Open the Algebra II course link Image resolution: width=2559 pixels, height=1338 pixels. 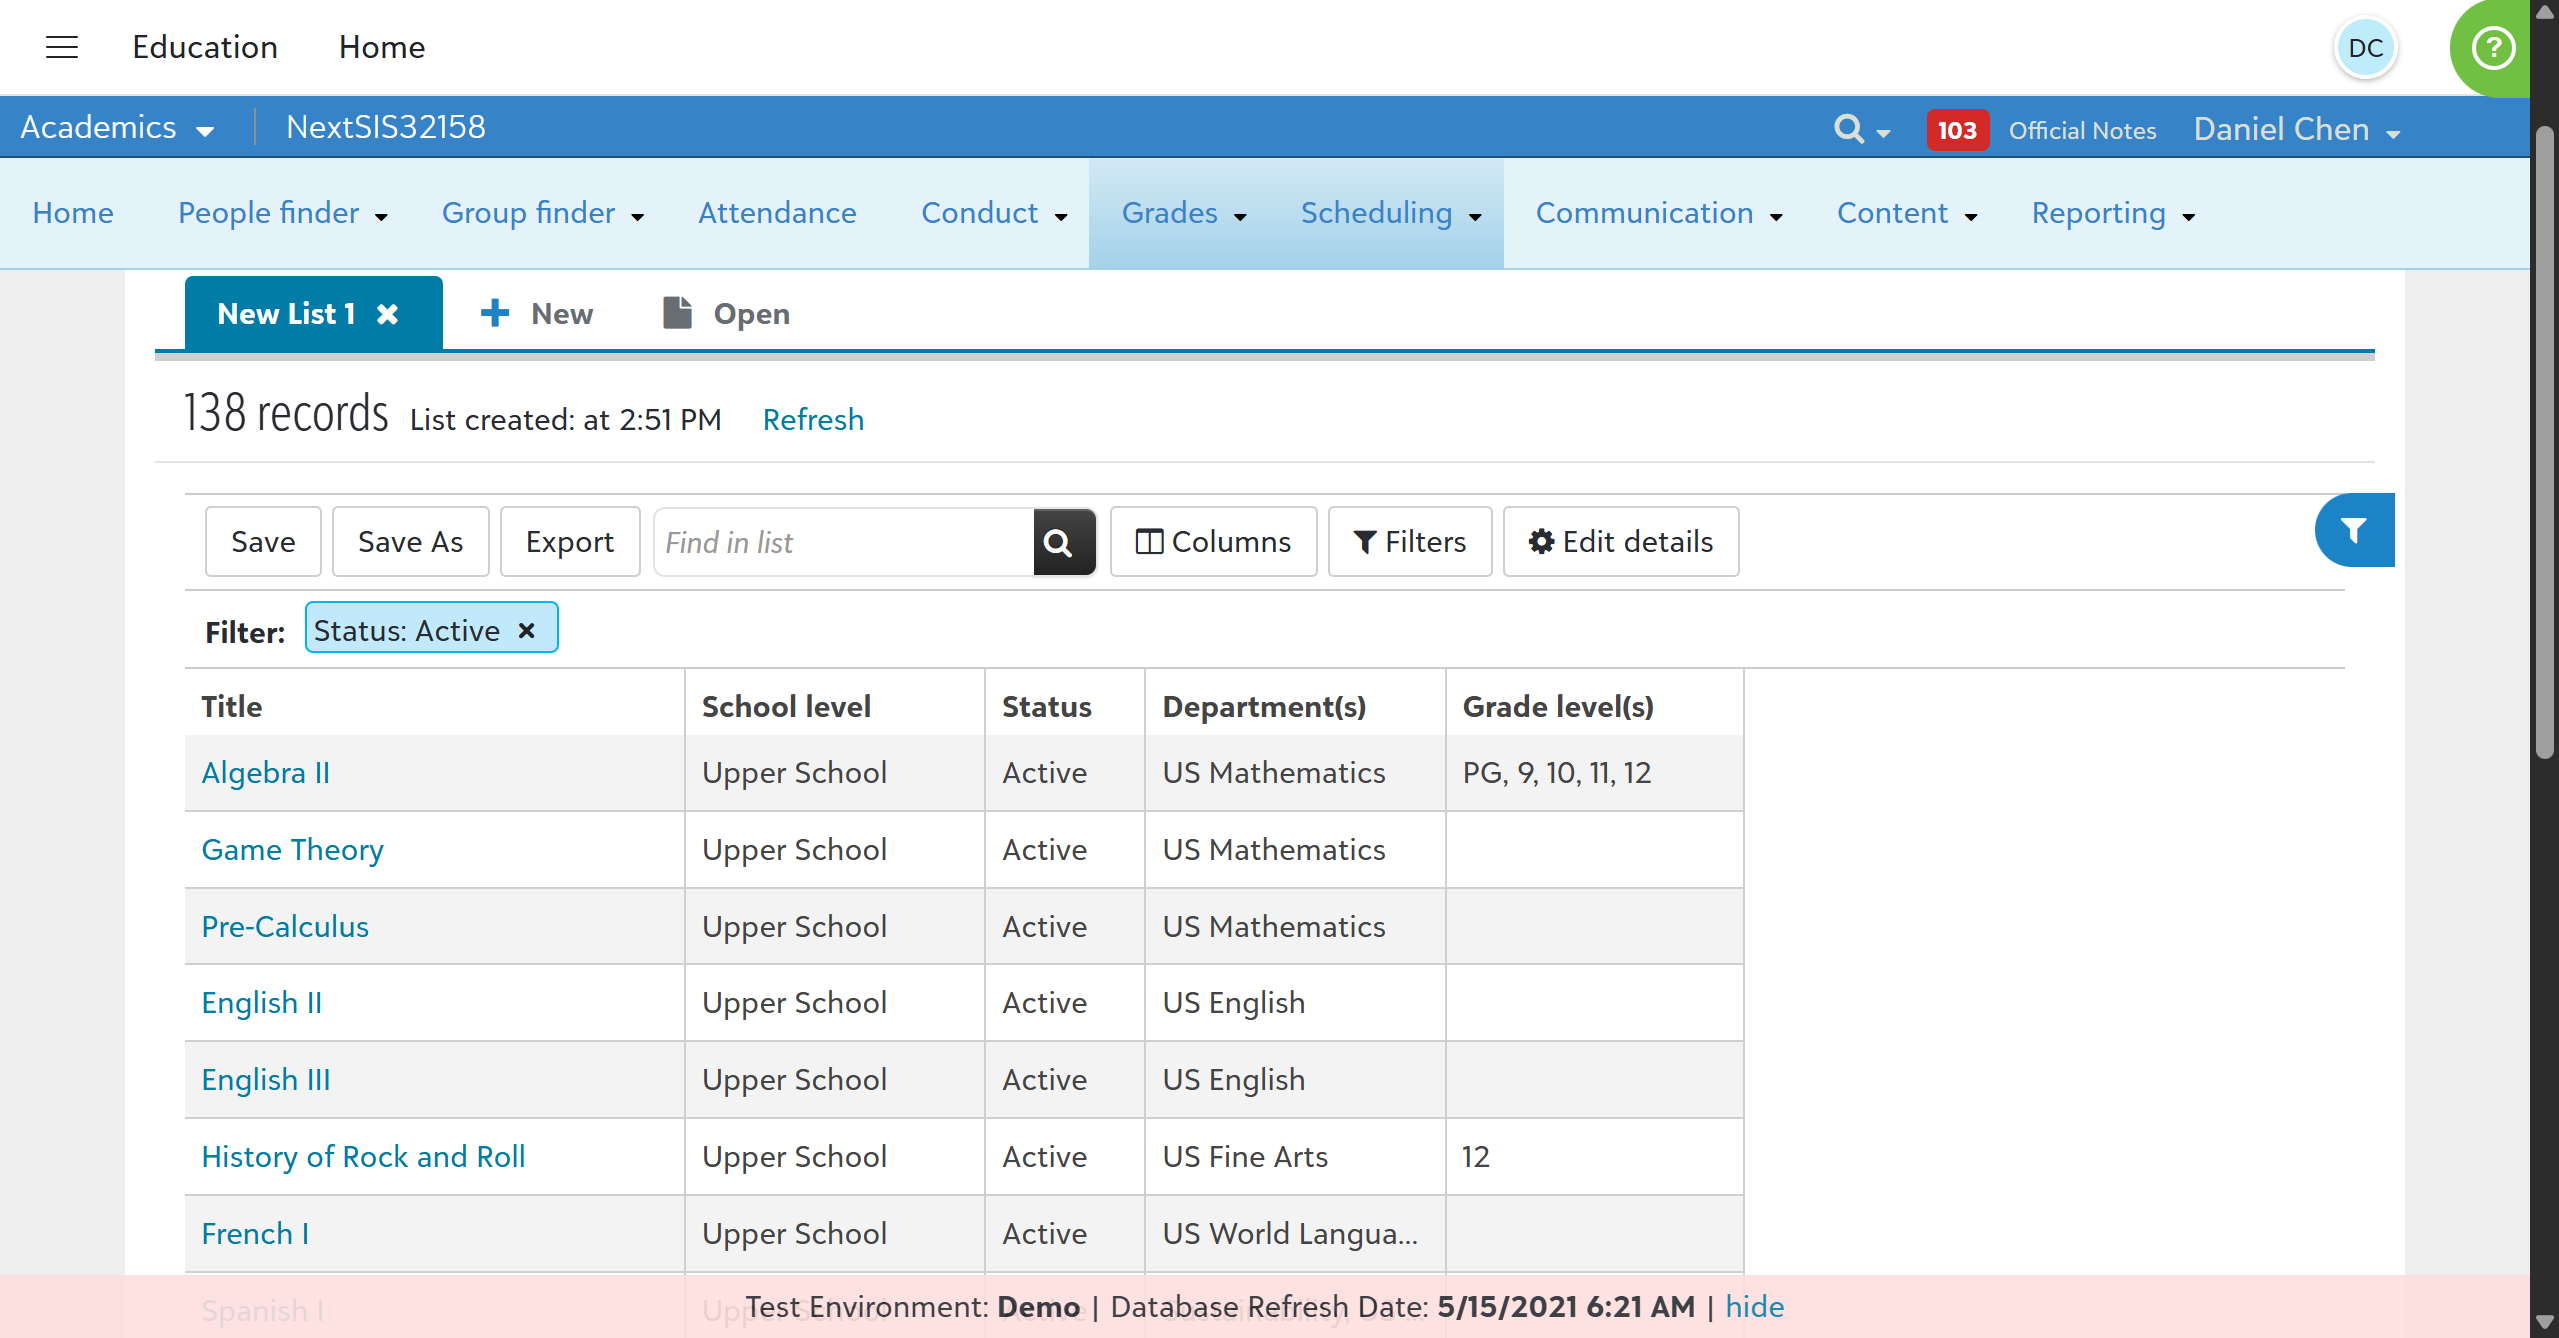(x=265, y=773)
